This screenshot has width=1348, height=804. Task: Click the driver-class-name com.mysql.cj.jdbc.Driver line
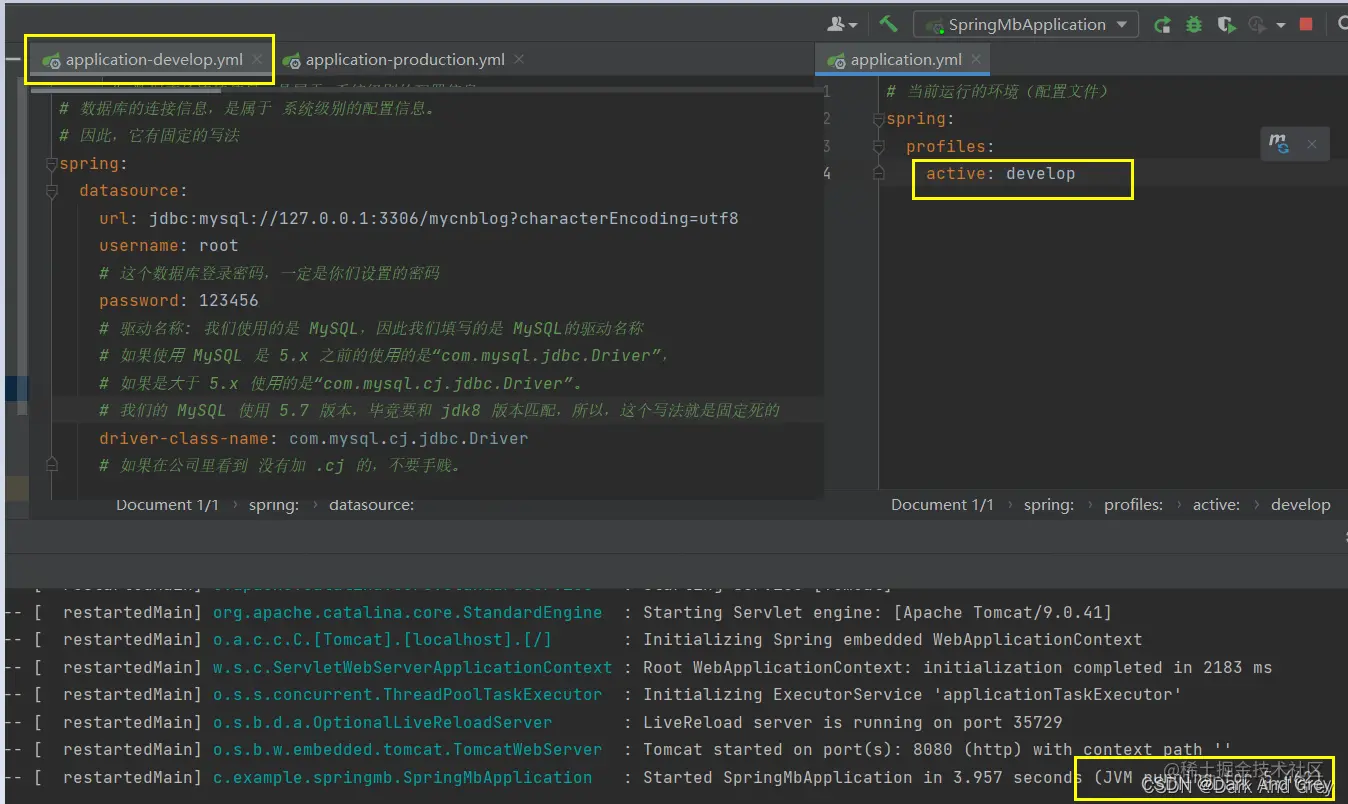[x=313, y=438]
